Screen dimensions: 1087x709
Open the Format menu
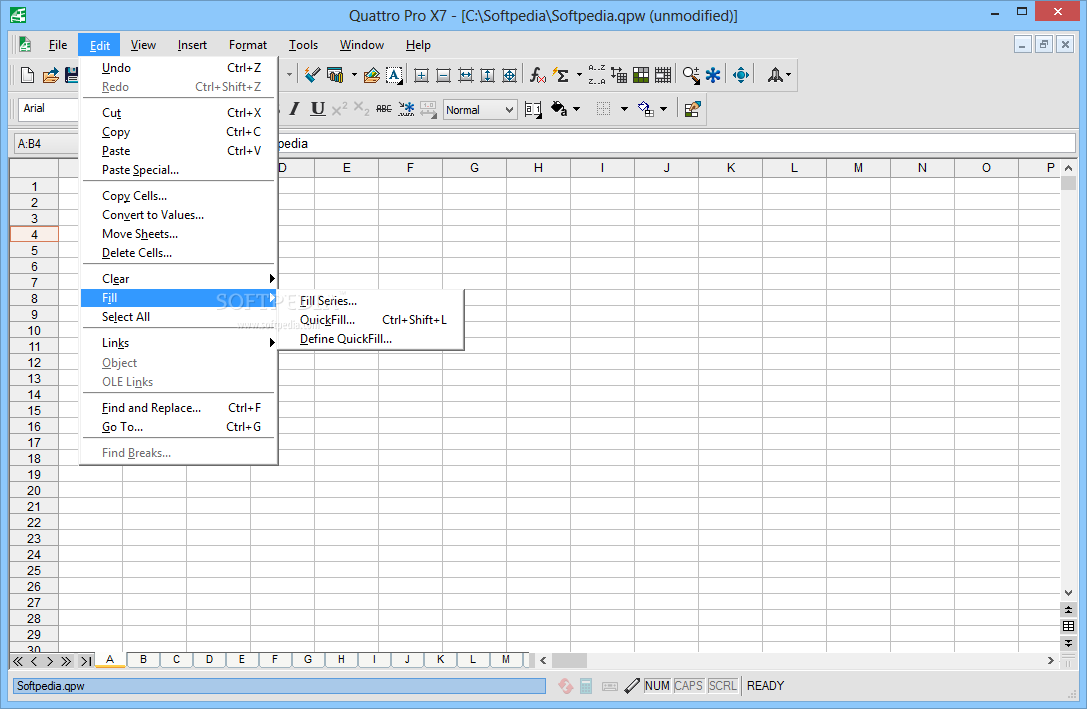click(x=247, y=45)
